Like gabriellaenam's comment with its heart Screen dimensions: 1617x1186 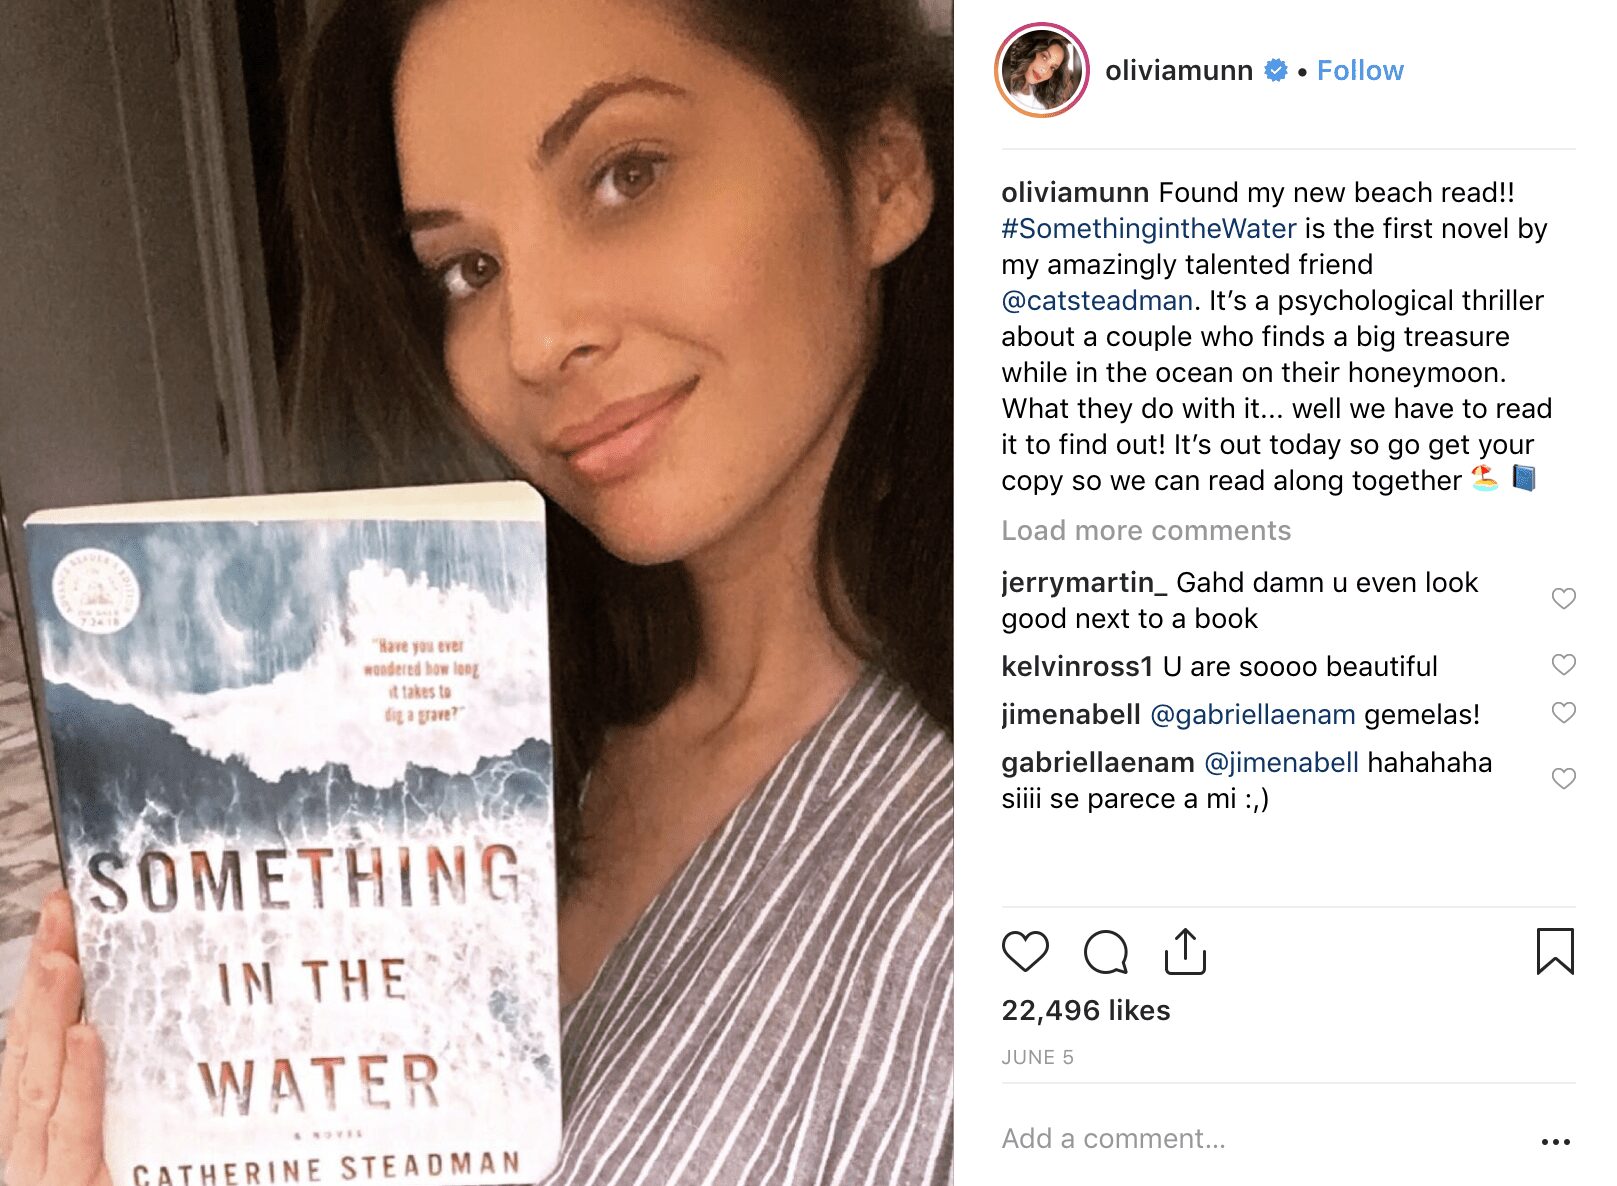click(x=1563, y=778)
